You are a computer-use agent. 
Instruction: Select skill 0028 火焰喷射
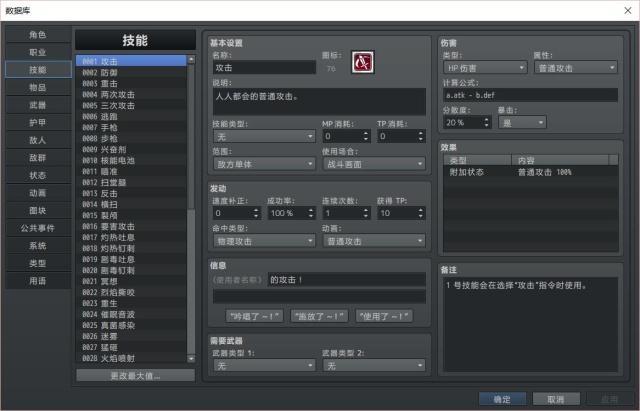tap(131, 358)
